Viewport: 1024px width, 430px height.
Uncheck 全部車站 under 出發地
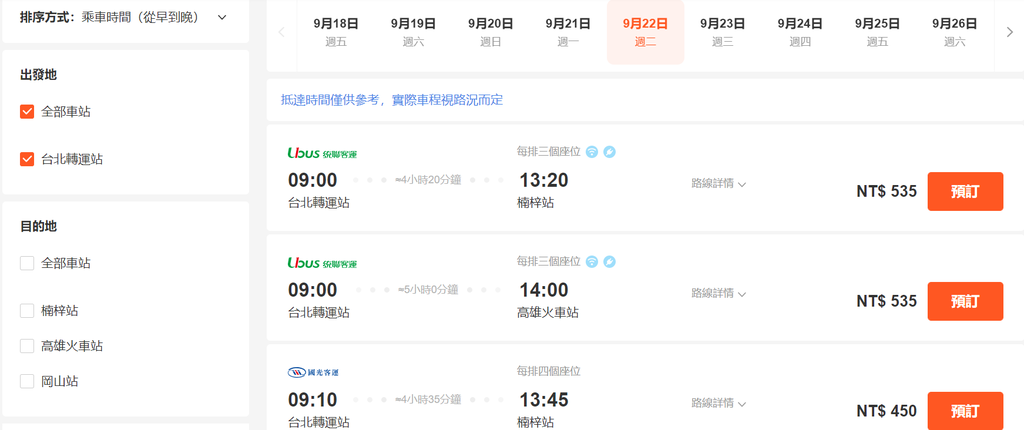point(27,112)
